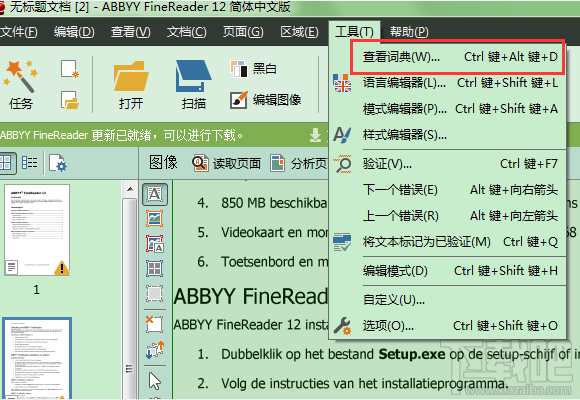This screenshot has height=400, width=580.
Task: Click 编辑图像 (Edit Image) button
Action: click(265, 100)
